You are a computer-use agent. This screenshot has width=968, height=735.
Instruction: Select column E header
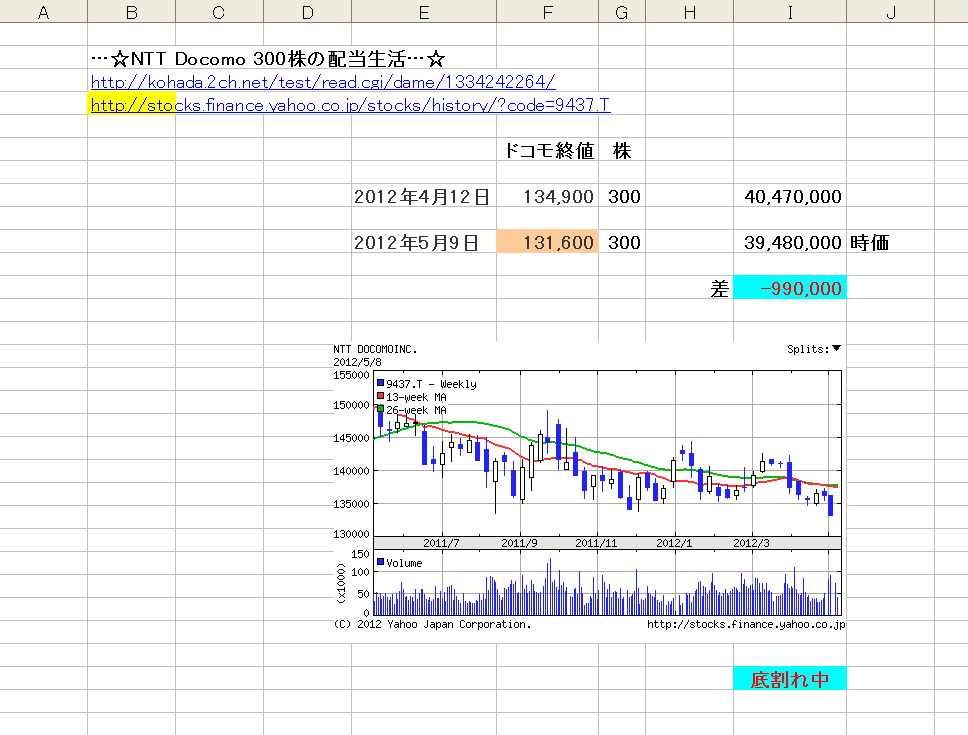[424, 12]
